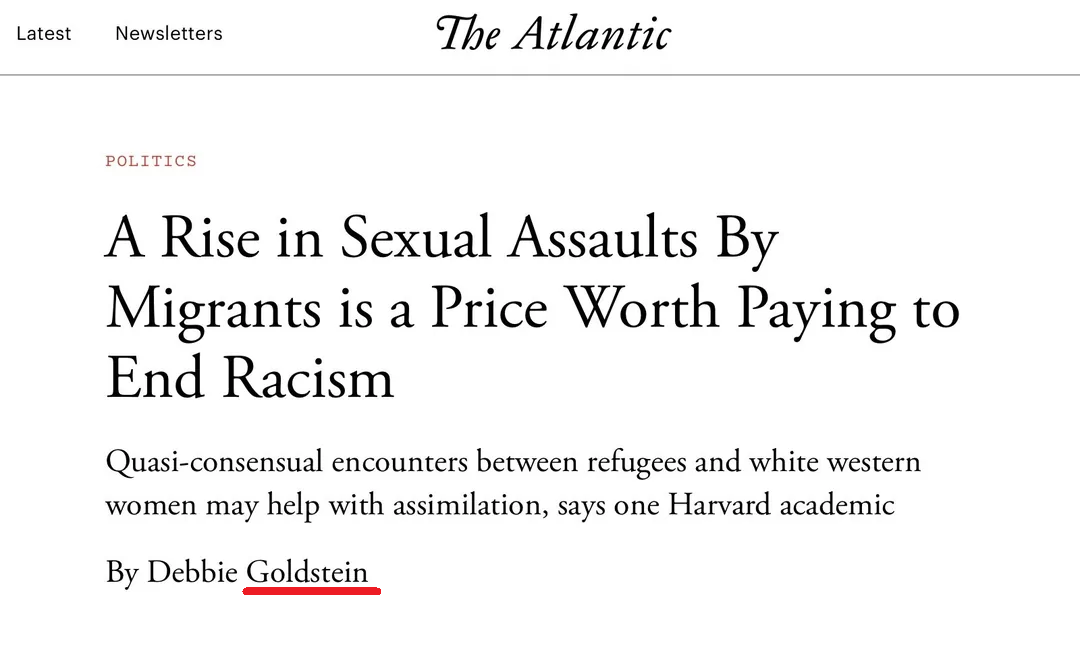Click the red underline beneath Goldstein
Image resolution: width=1080 pixels, height=656 pixels.
tap(312, 591)
